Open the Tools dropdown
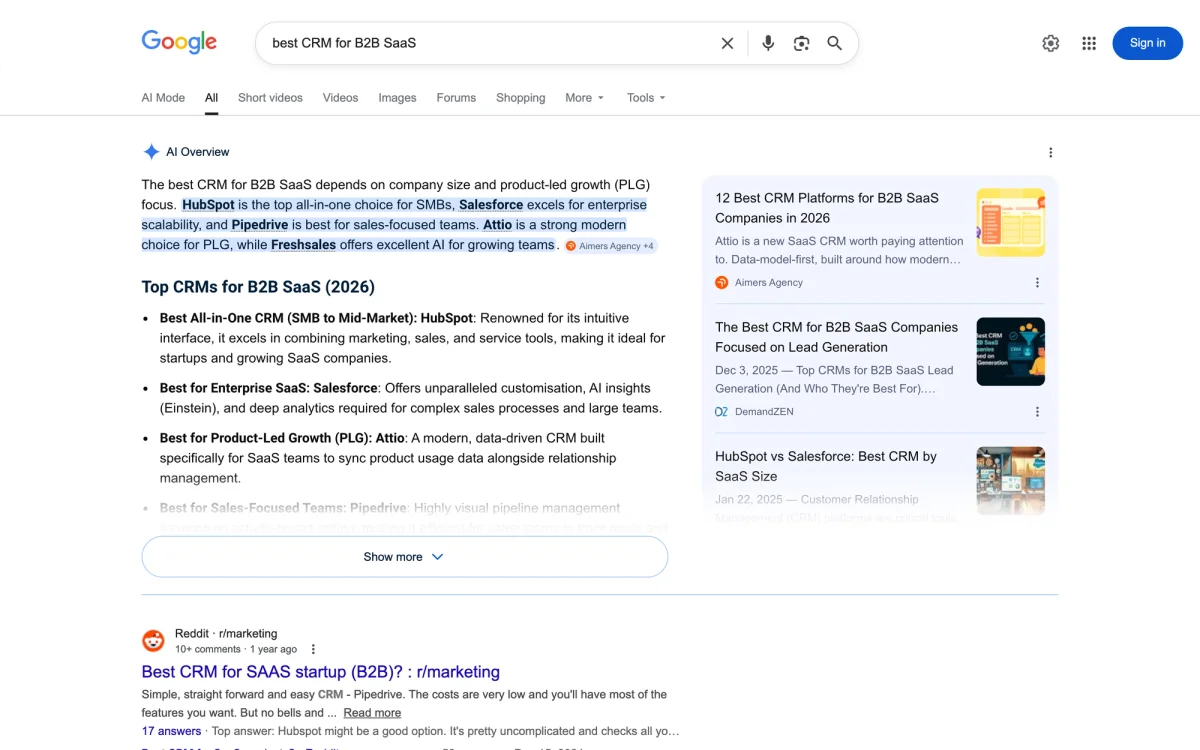 [646, 98]
